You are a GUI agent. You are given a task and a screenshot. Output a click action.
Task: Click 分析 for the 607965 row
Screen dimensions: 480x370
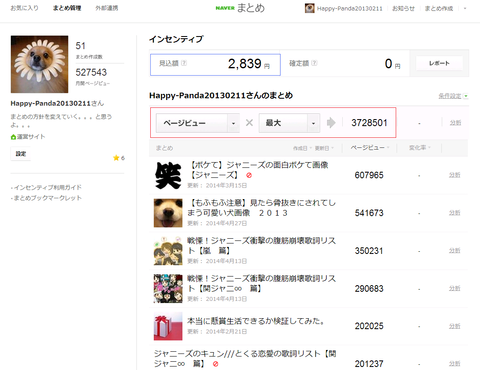(455, 175)
